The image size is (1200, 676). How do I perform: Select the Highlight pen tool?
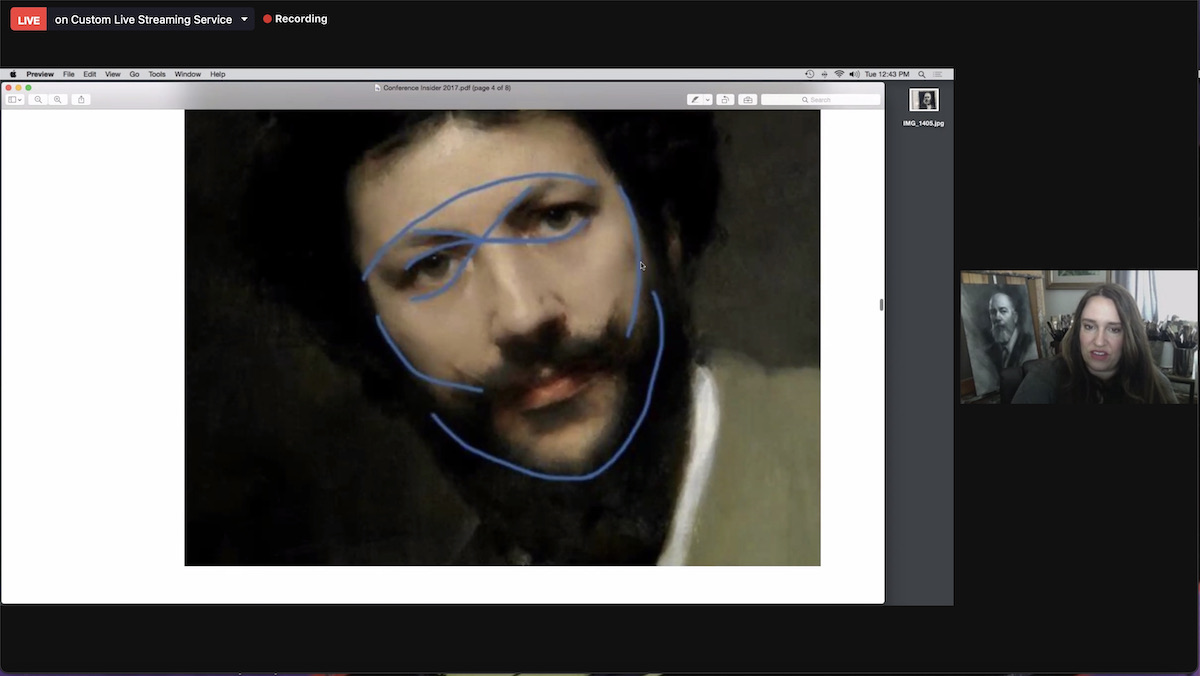click(x=695, y=99)
